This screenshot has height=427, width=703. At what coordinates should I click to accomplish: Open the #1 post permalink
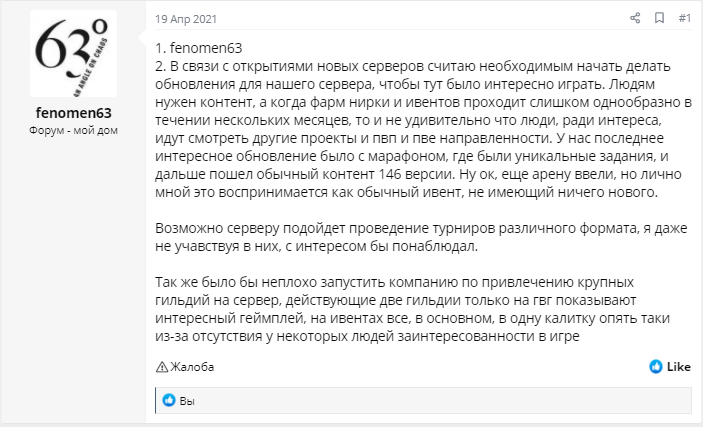click(684, 18)
